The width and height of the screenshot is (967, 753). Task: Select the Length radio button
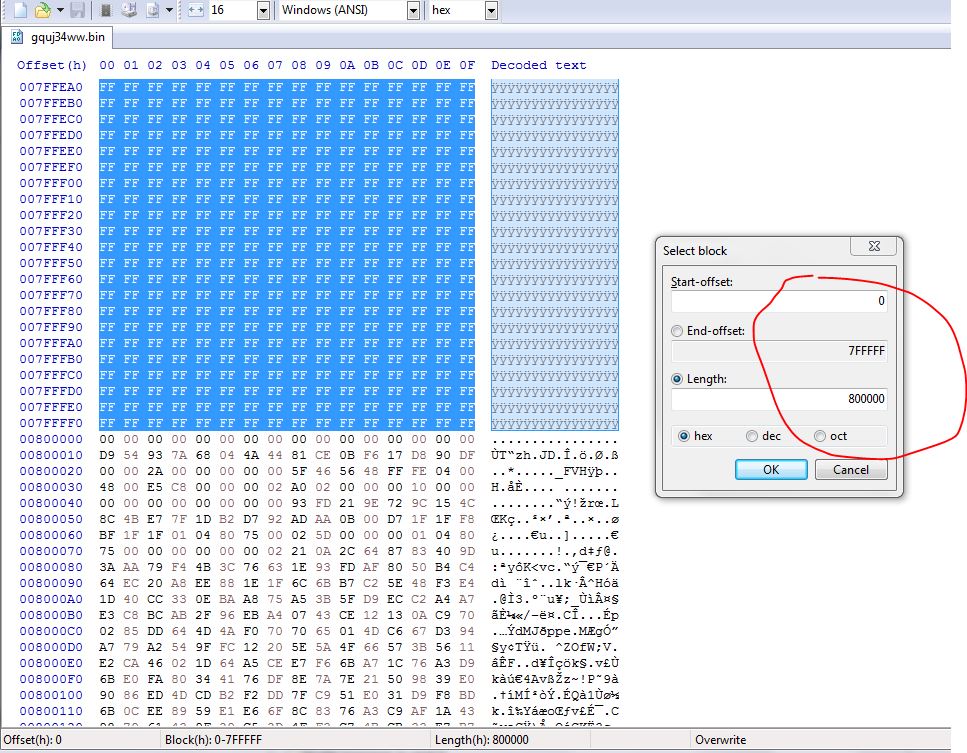(x=678, y=379)
